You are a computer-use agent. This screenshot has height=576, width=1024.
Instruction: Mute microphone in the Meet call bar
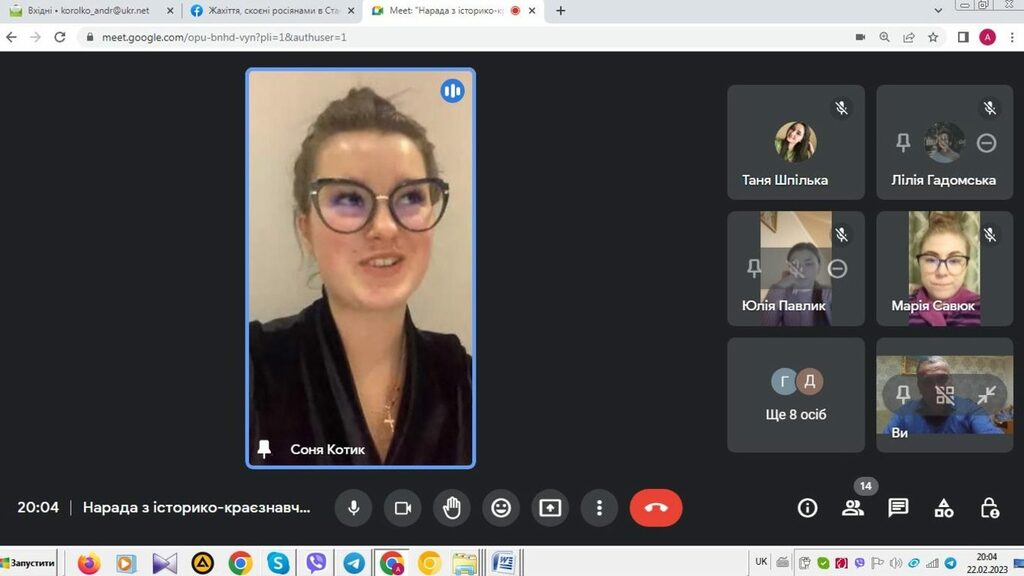(x=353, y=508)
